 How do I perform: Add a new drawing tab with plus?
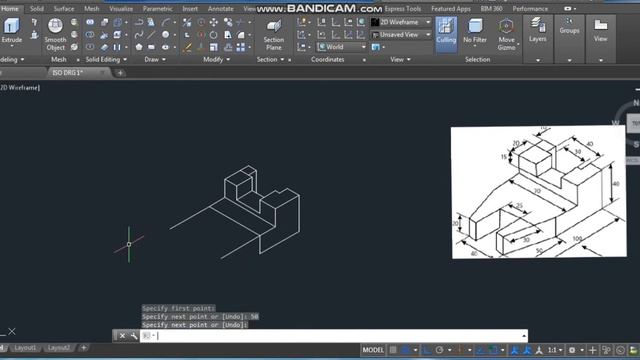[x=120, y=73]
